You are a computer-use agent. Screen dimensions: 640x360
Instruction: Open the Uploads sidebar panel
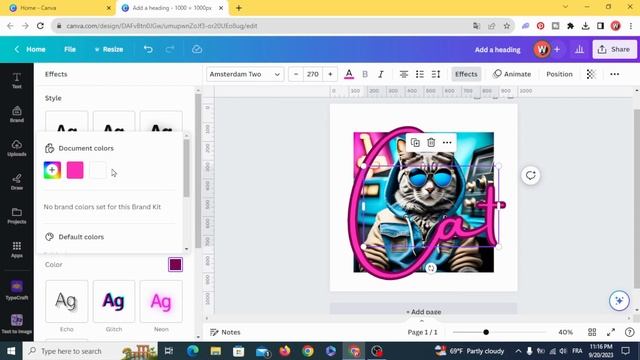tap(17, 148)
